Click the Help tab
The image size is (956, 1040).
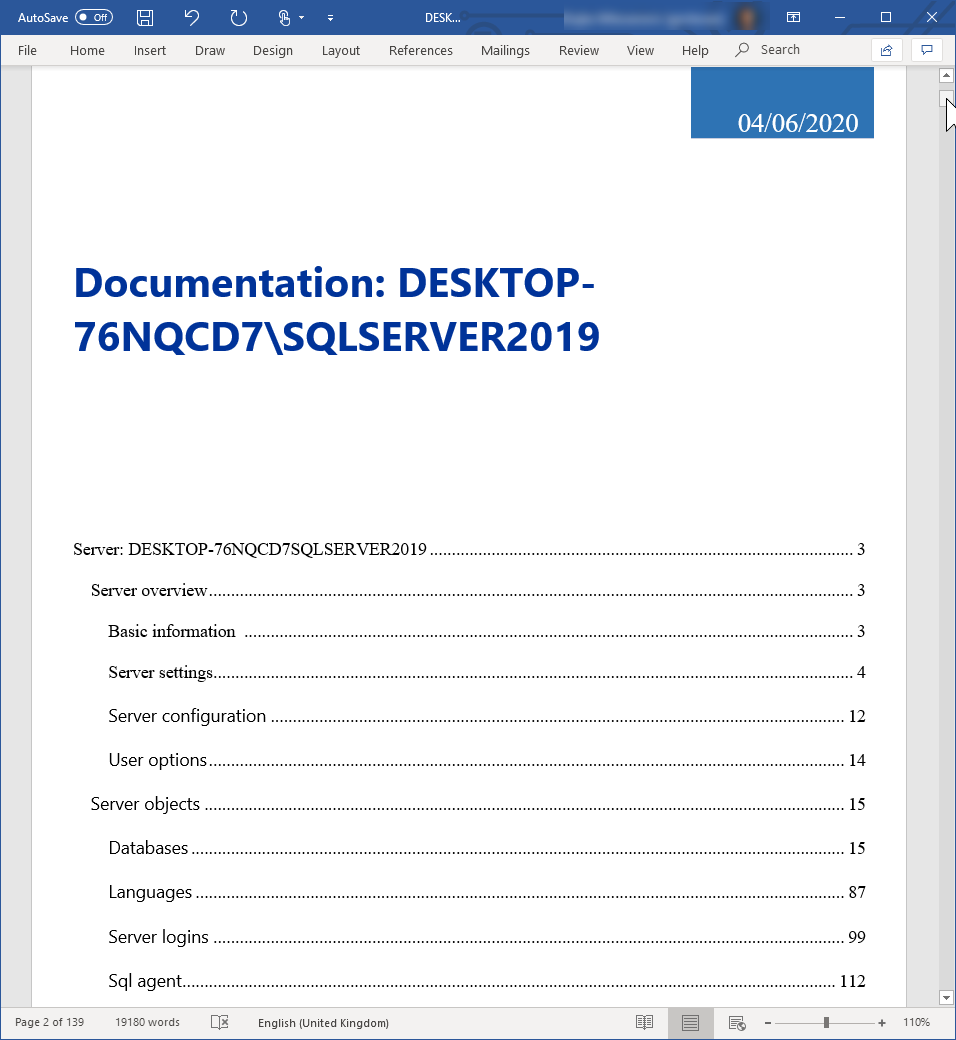point(695,50)
